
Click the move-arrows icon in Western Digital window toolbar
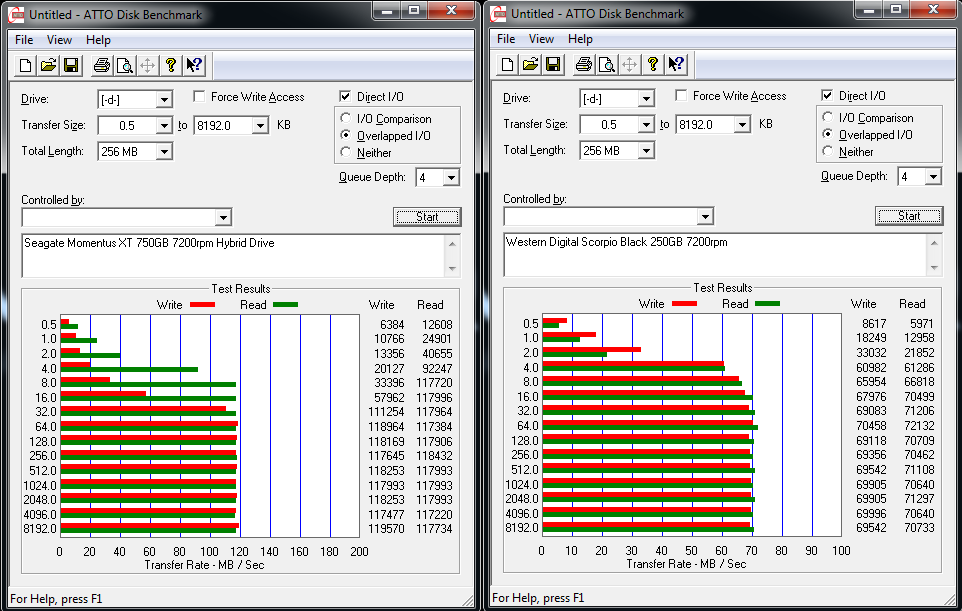tap(629, 64)
